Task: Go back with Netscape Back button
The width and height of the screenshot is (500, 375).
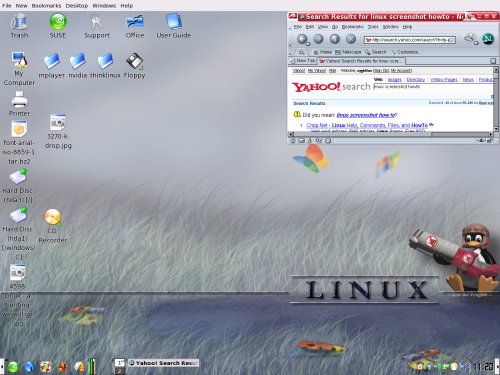Action: coord(302,39)
